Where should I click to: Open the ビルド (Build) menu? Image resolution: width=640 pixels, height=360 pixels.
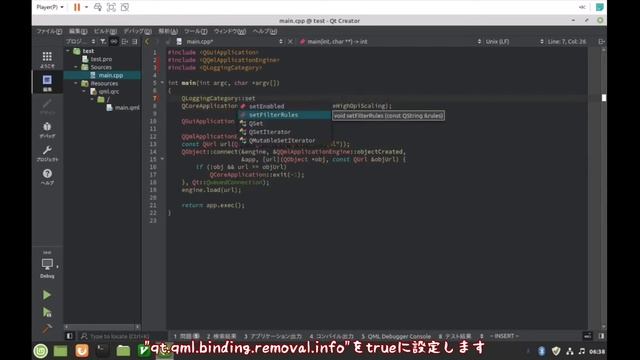click(x=105, y=31)
